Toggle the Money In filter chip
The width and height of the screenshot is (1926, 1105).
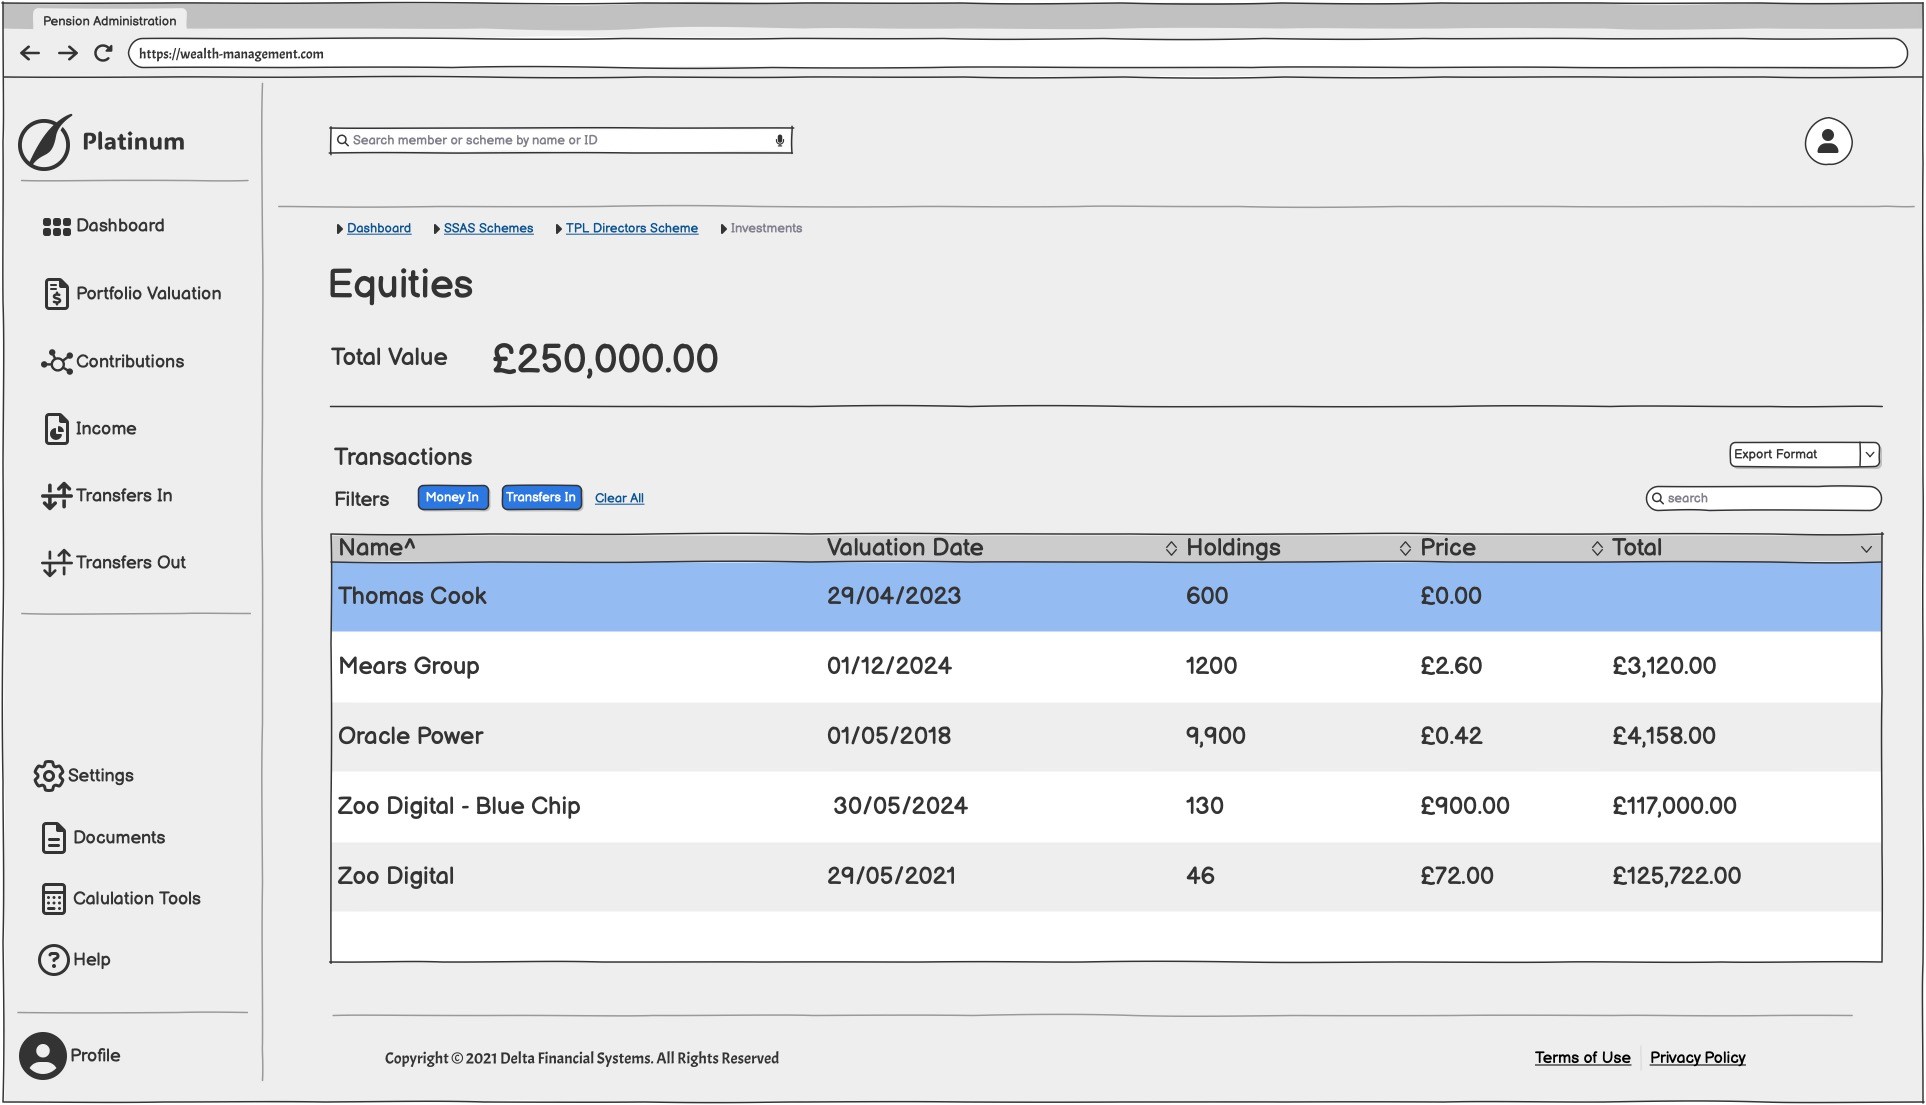point(452,498)
